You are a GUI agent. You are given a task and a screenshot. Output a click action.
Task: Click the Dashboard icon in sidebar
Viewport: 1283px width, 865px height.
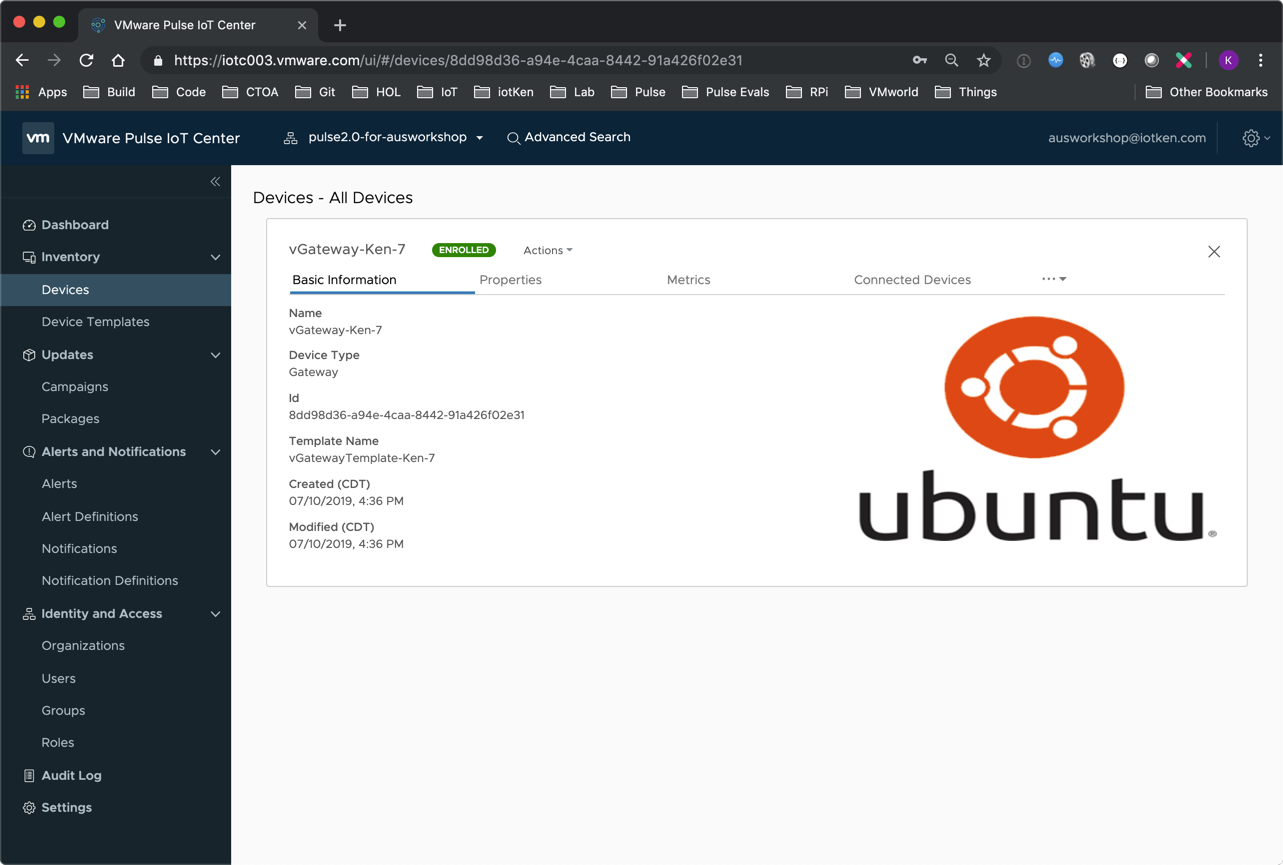click(29, 225)
